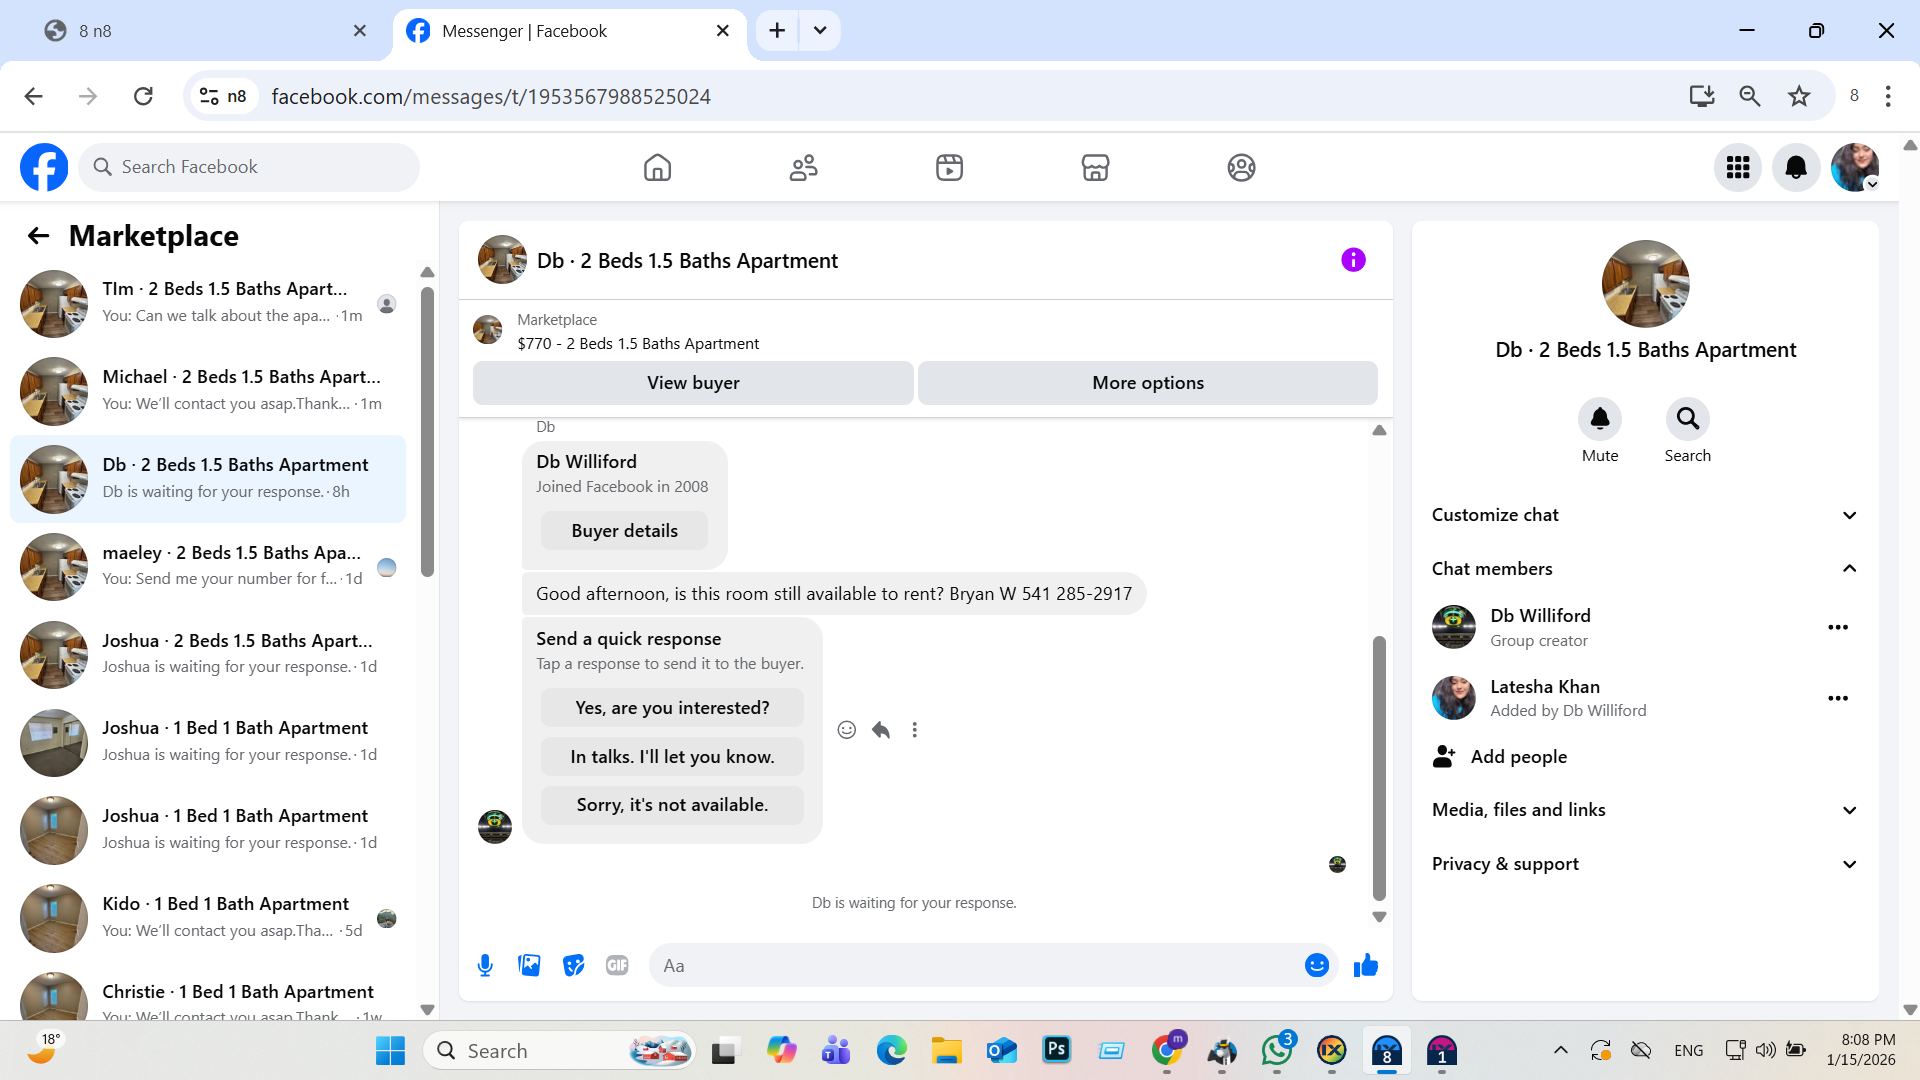Click the View buyer button
Viewport: 1920px width, 1080px height.
click(x=693, y=383)
